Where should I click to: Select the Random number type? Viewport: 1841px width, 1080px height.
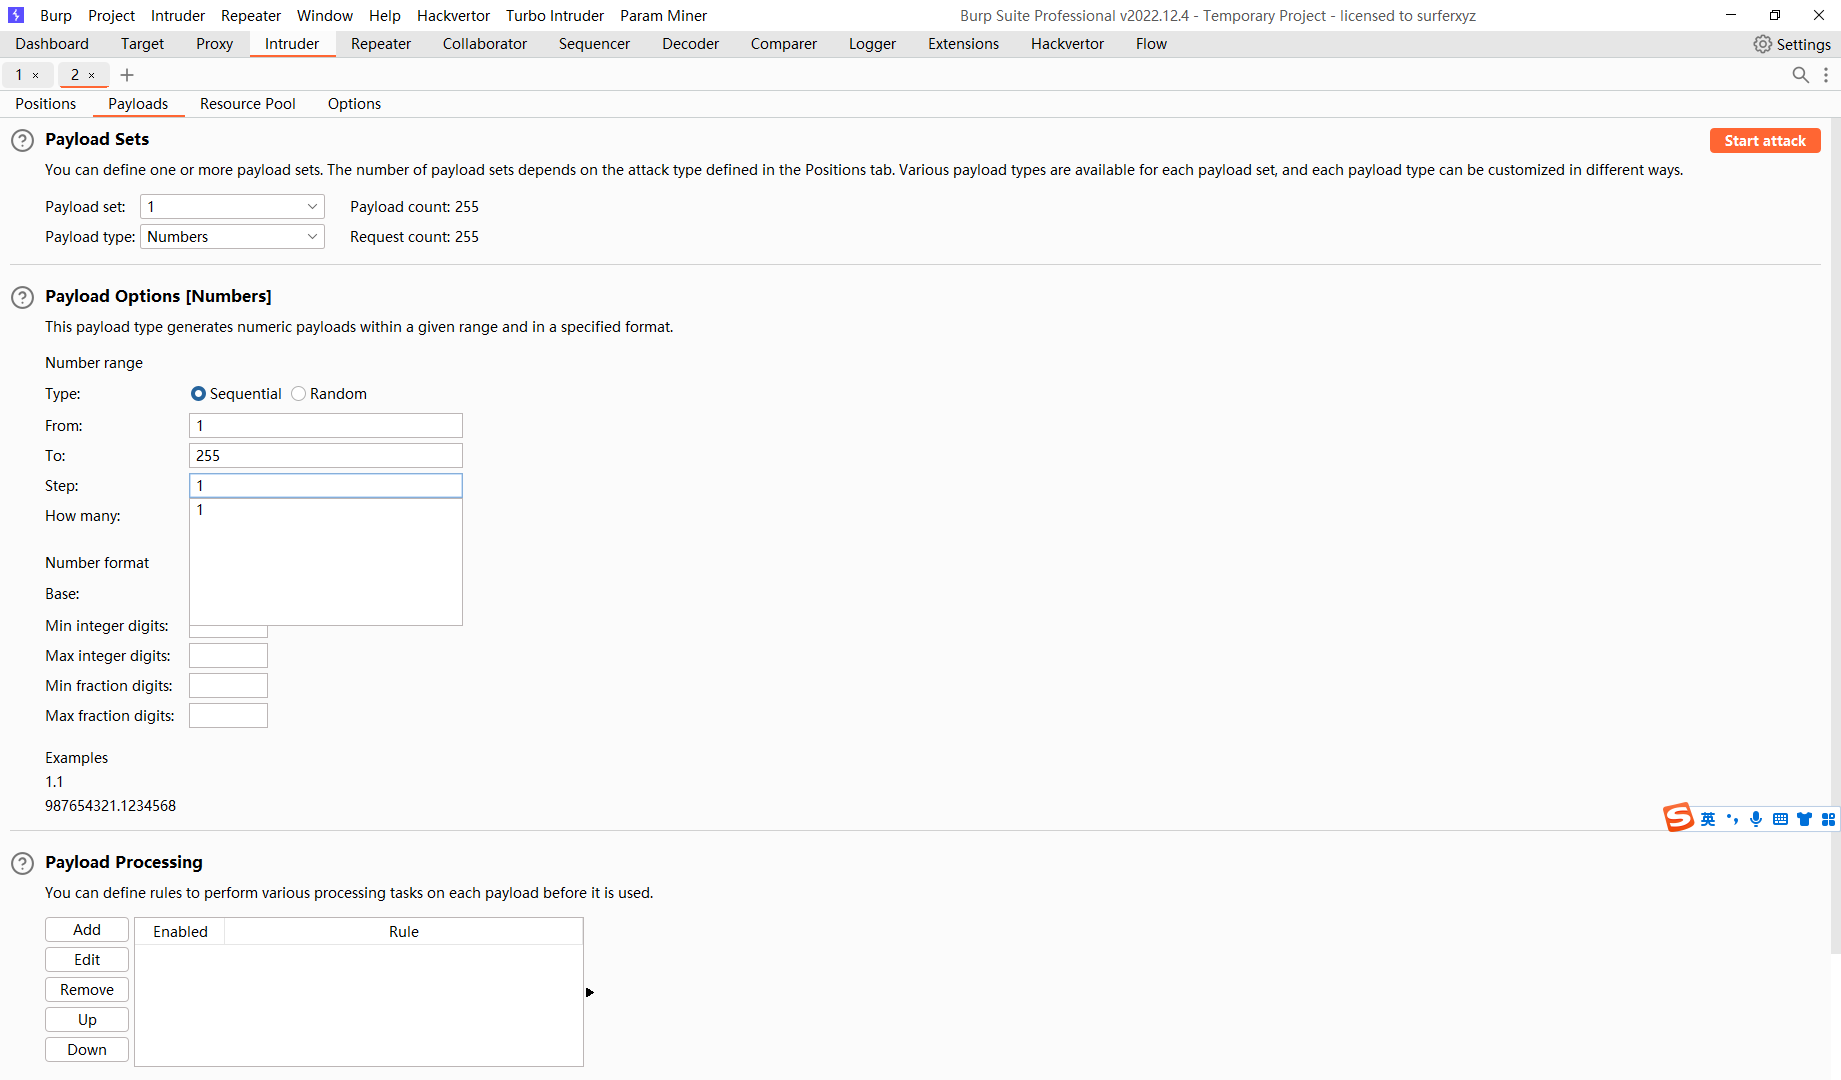298,393
